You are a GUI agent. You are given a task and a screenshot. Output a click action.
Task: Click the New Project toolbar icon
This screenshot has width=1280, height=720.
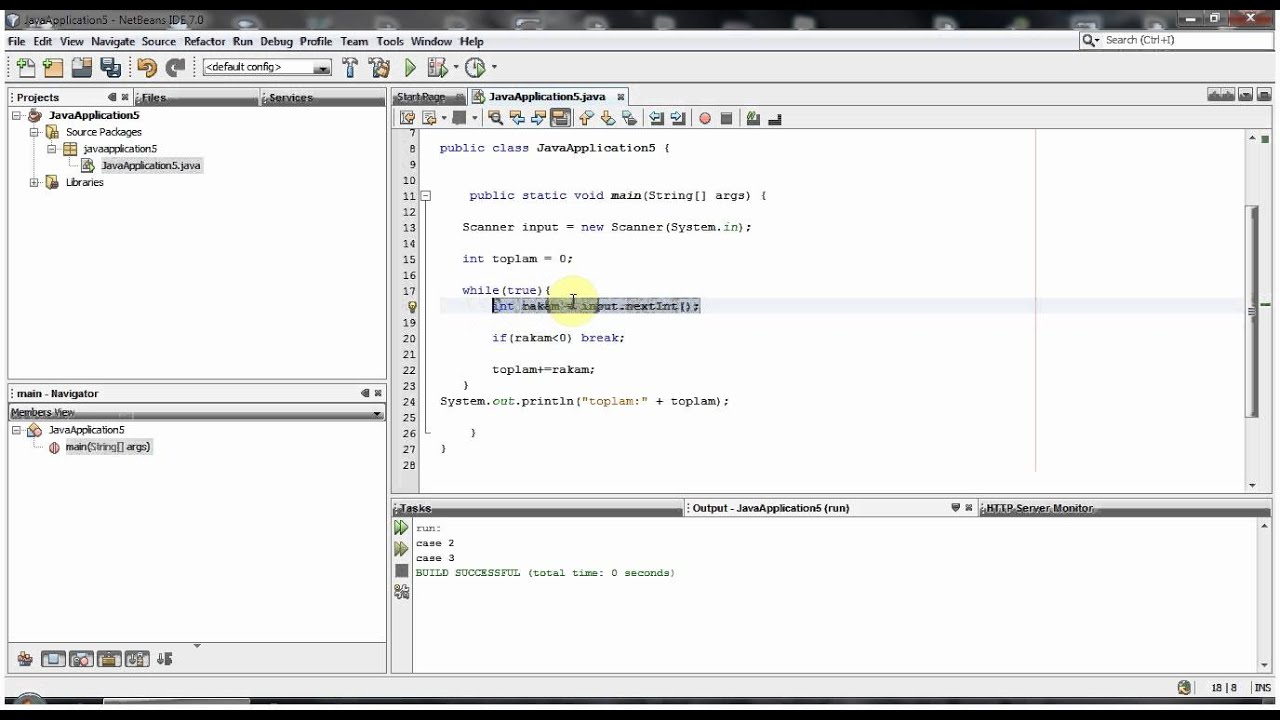click(53, 67)
